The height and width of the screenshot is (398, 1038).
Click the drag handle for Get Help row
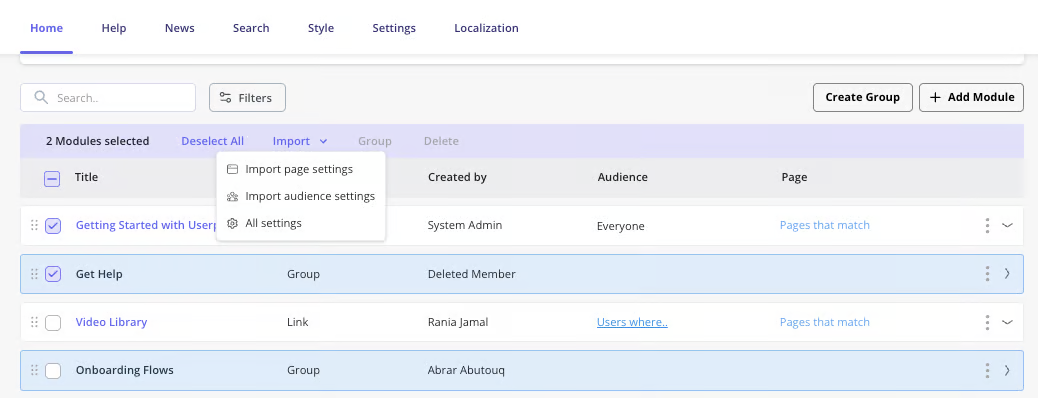[x=34, y=274]
